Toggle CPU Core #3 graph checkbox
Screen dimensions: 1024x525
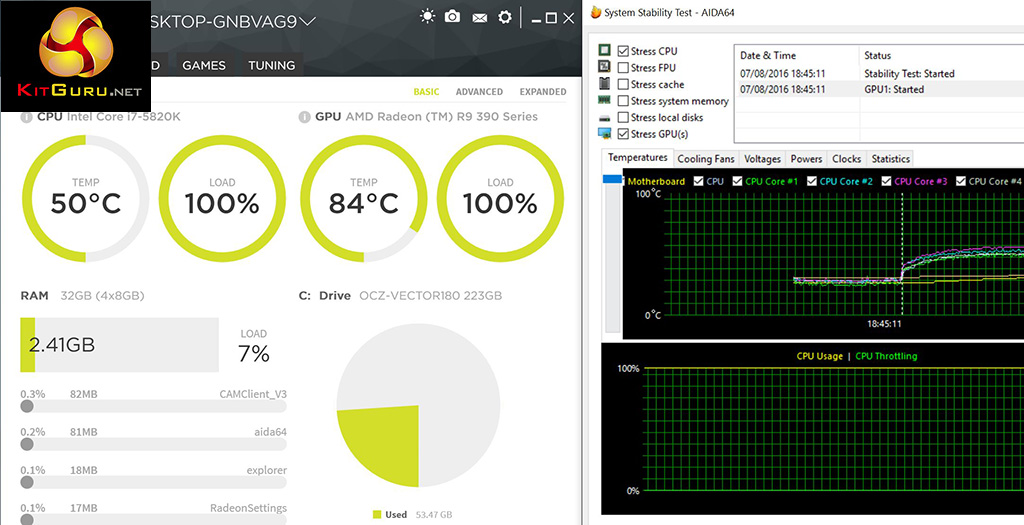coord(886,181)
